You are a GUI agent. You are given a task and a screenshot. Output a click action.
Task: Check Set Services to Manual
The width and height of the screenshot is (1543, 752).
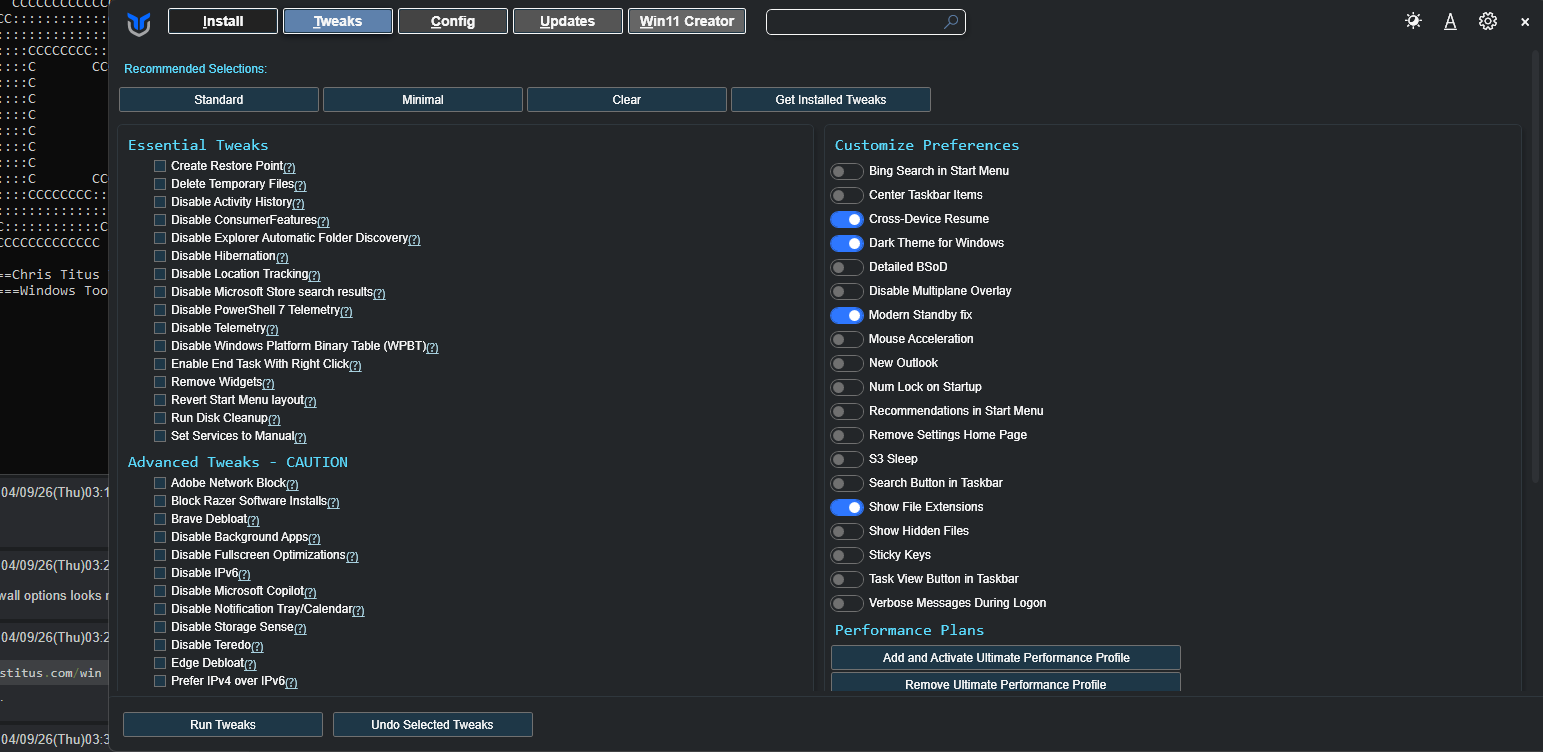tap(160, 436)
